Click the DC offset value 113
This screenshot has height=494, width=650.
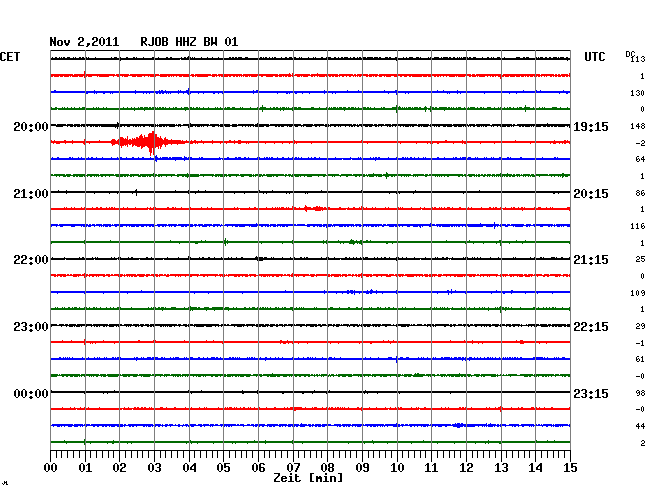click(638, 59)
